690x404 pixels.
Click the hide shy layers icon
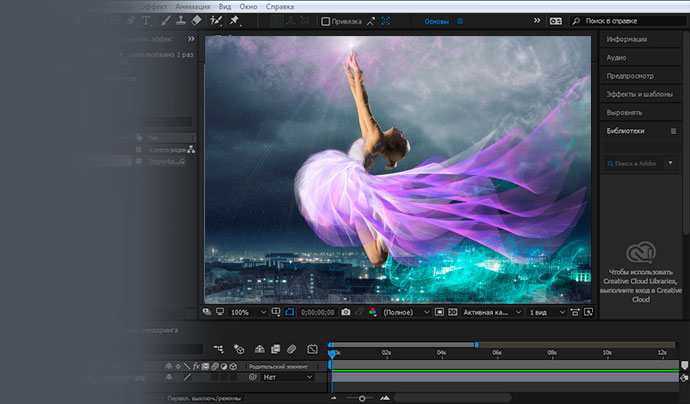tap(260, 349)
